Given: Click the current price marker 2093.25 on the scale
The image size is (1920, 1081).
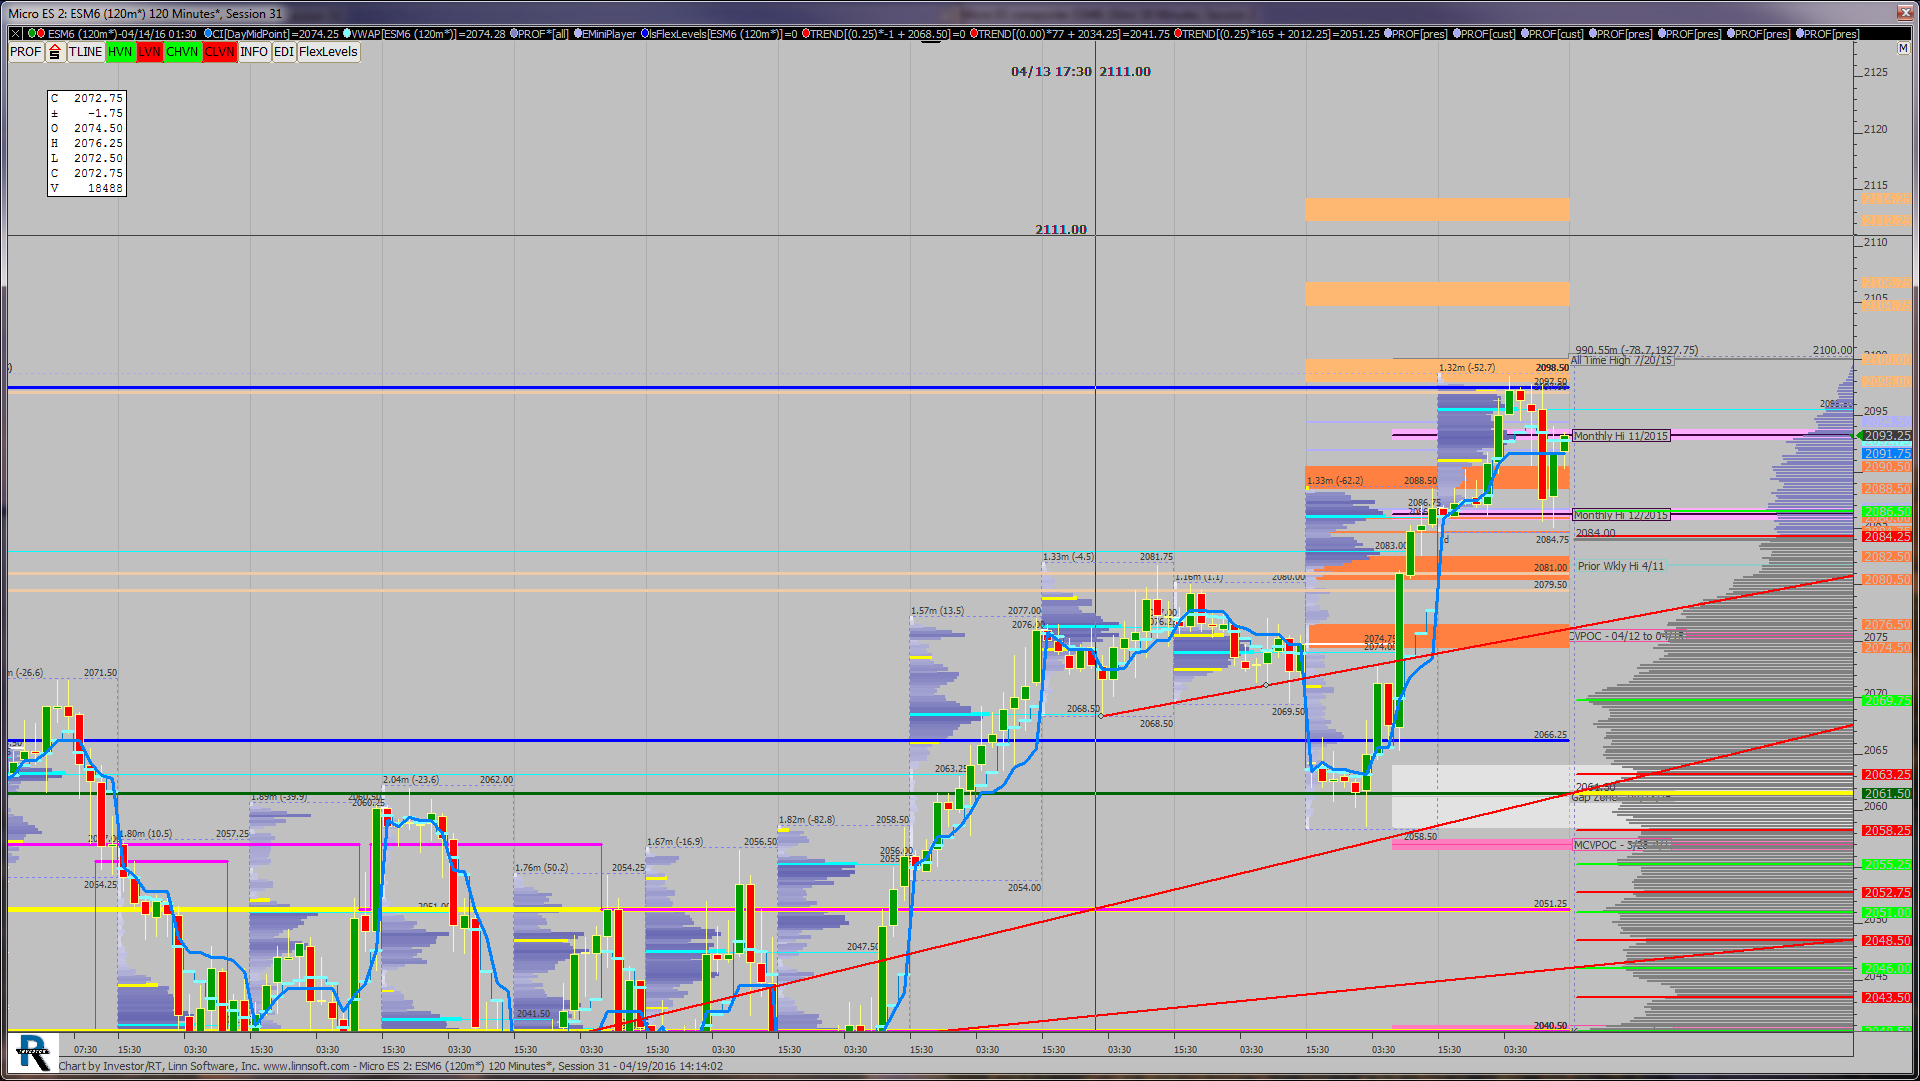Looking at the screenshot, I should [1885, 436].
